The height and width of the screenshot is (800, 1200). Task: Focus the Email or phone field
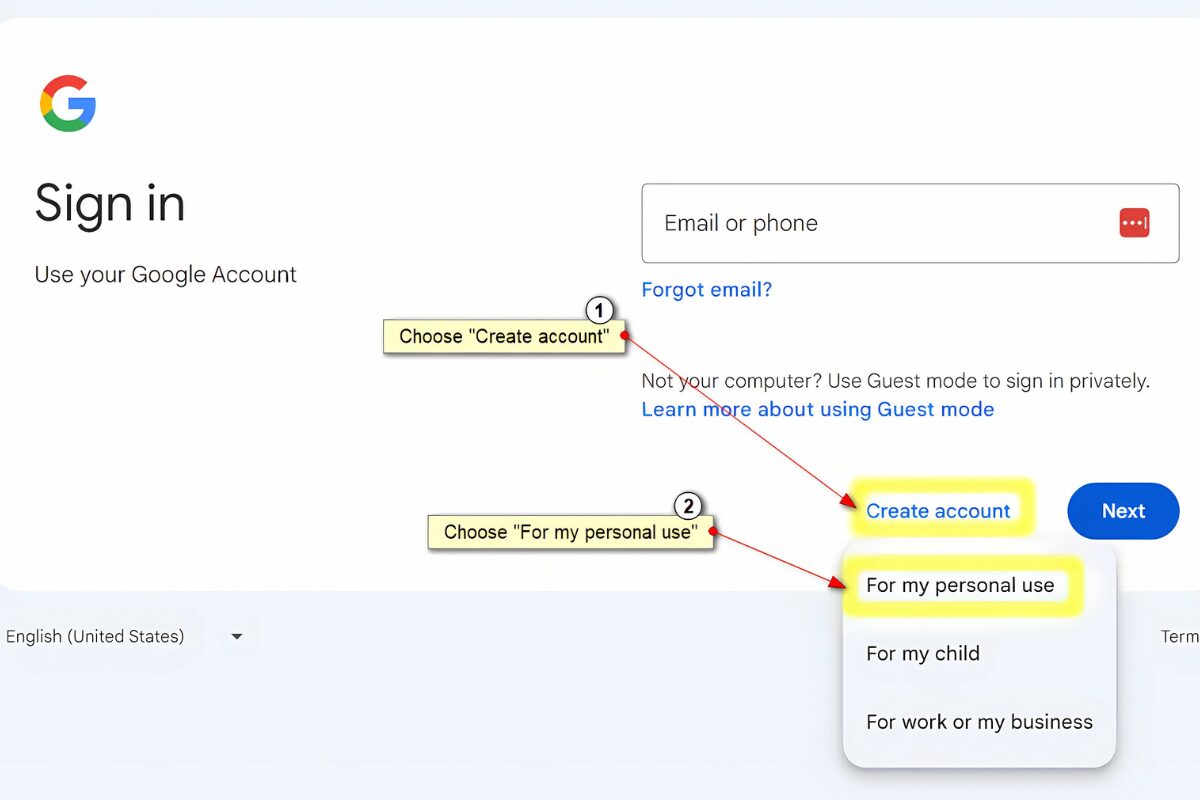(910, 223)
